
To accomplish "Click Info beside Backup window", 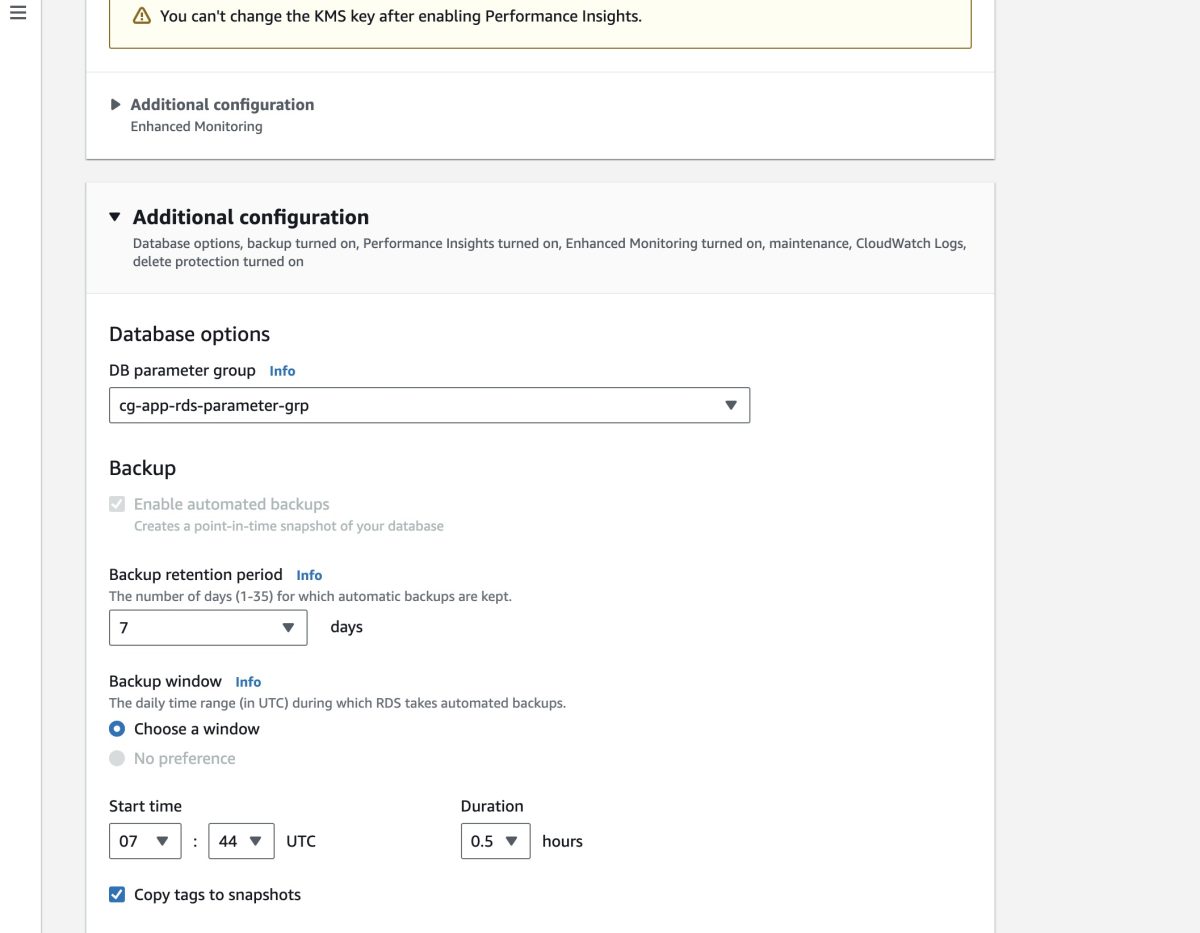I will click(x=248, y=681).
